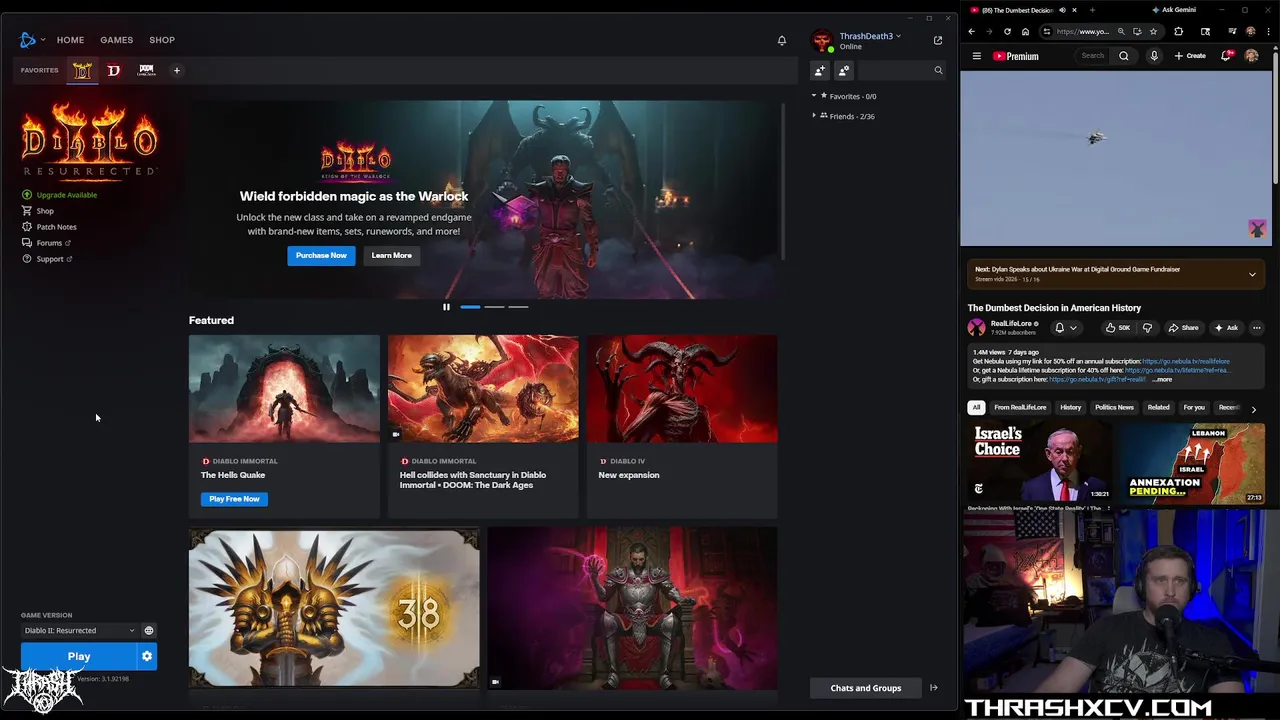Image resolution: width=1280 pixels, height=720 pixels.
Task: Click the blue Play button
Action: pos(79,657)
